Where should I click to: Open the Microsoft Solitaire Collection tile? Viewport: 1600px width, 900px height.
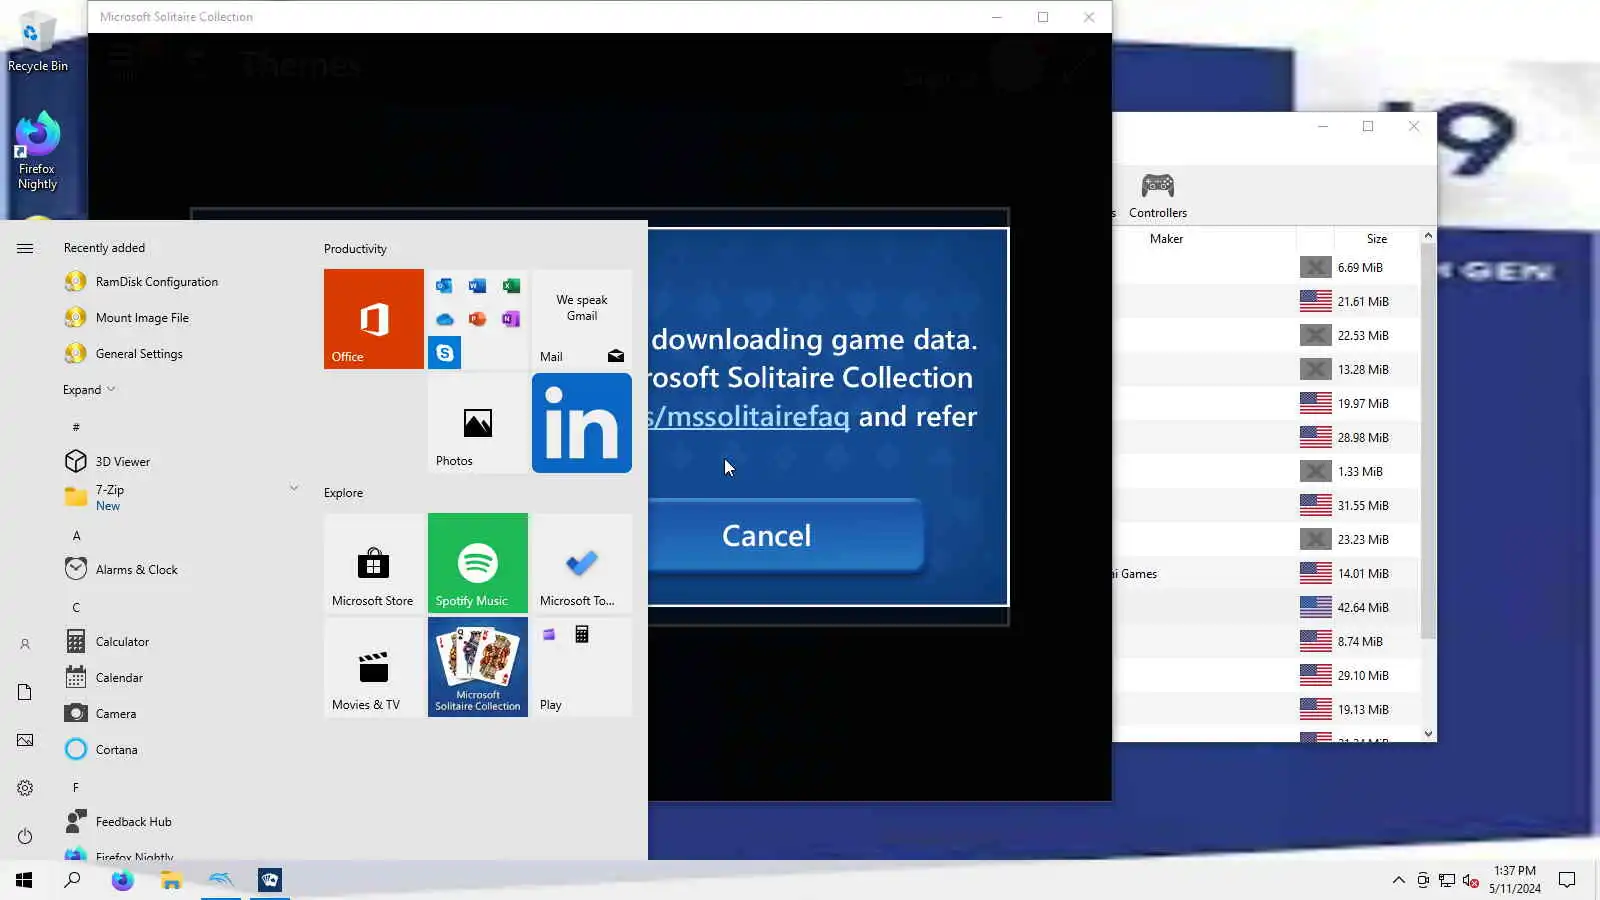tap(478, 667)
